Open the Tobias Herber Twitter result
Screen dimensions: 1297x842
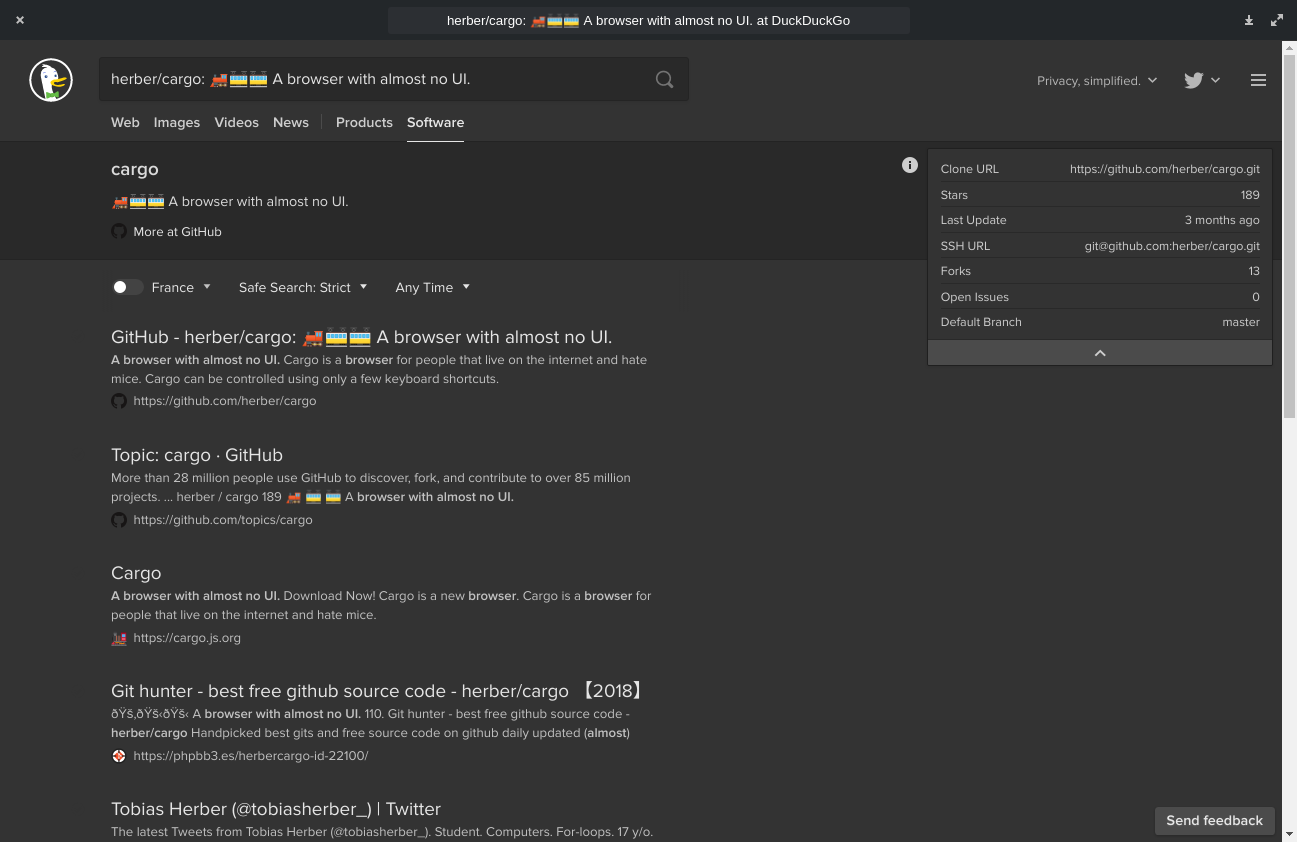point(276,809)
